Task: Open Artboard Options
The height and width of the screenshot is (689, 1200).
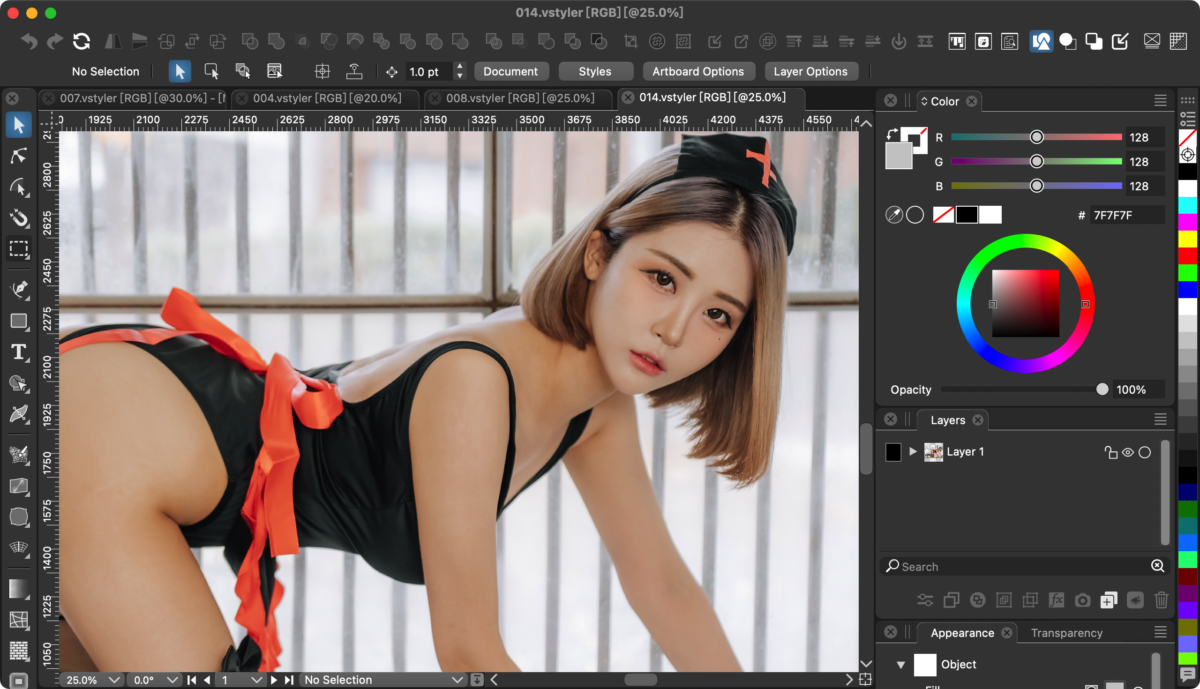Action: (698, 71)
